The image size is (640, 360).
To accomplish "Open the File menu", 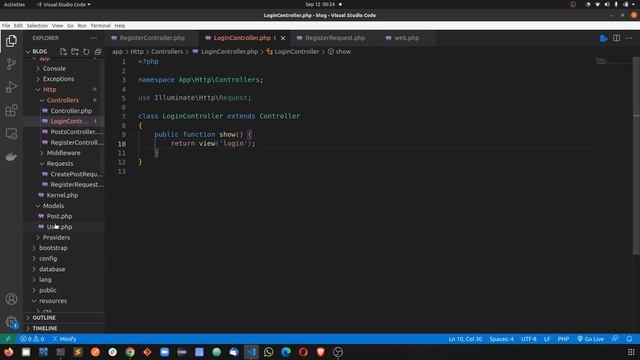I will 6,25.
